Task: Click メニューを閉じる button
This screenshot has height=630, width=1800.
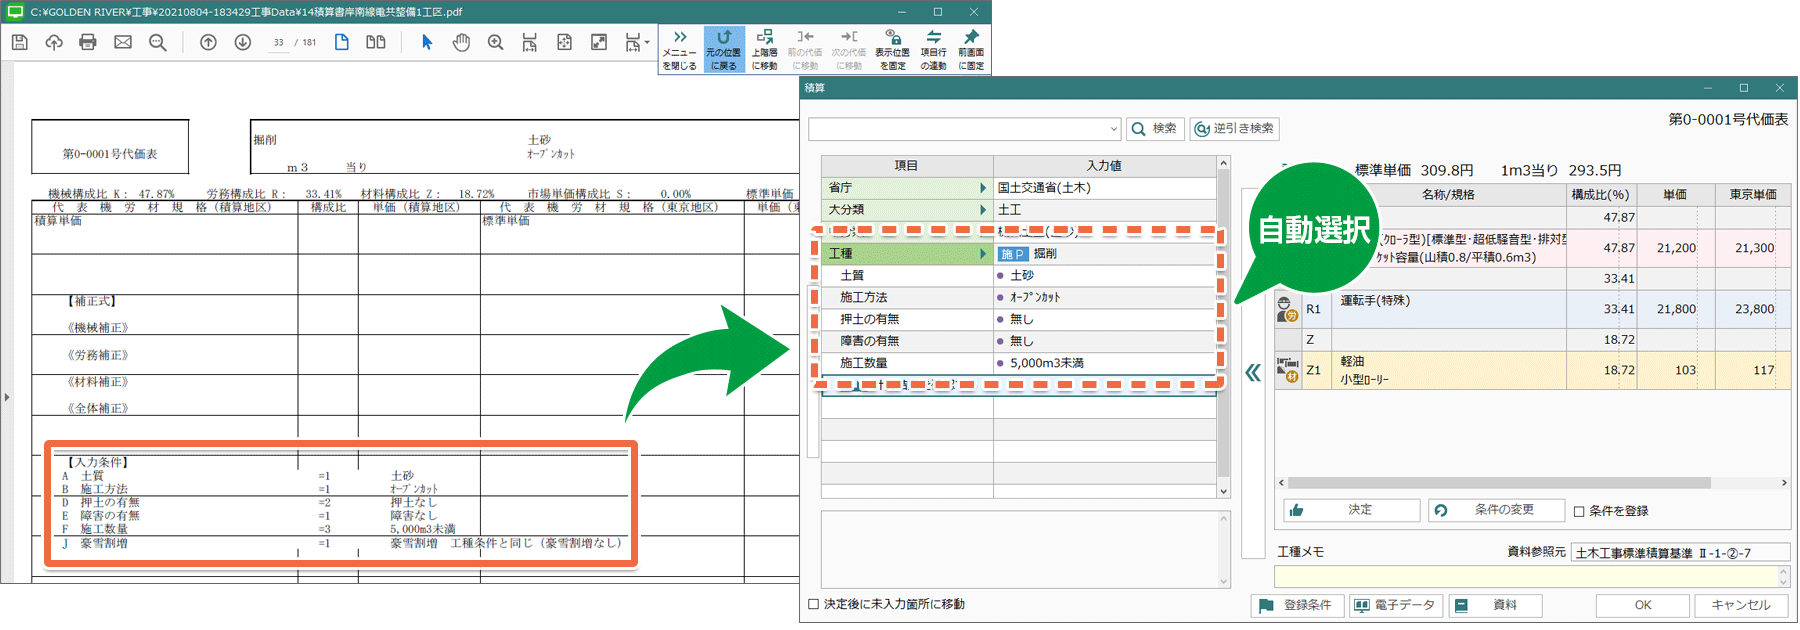Action: click(680, 50)
